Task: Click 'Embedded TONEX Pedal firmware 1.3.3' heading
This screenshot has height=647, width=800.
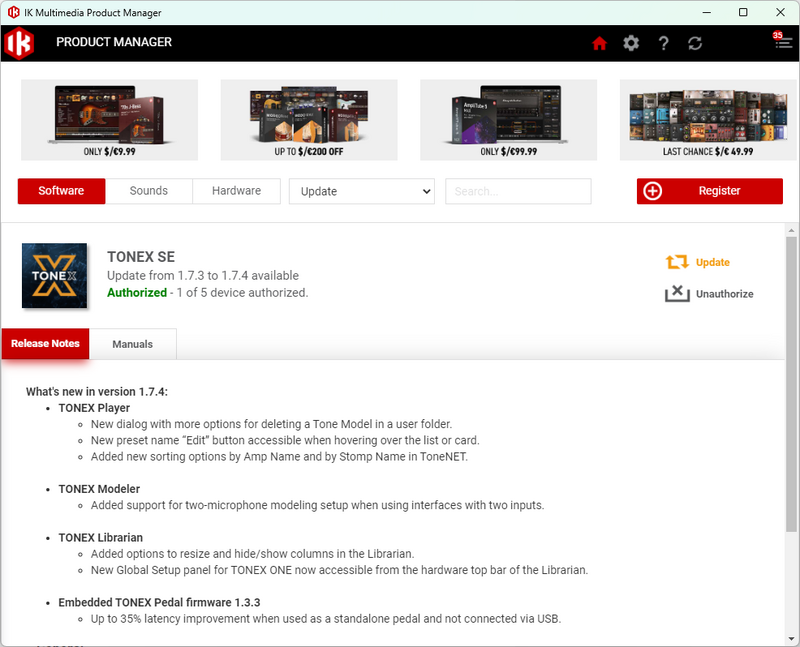Action: 159,603
